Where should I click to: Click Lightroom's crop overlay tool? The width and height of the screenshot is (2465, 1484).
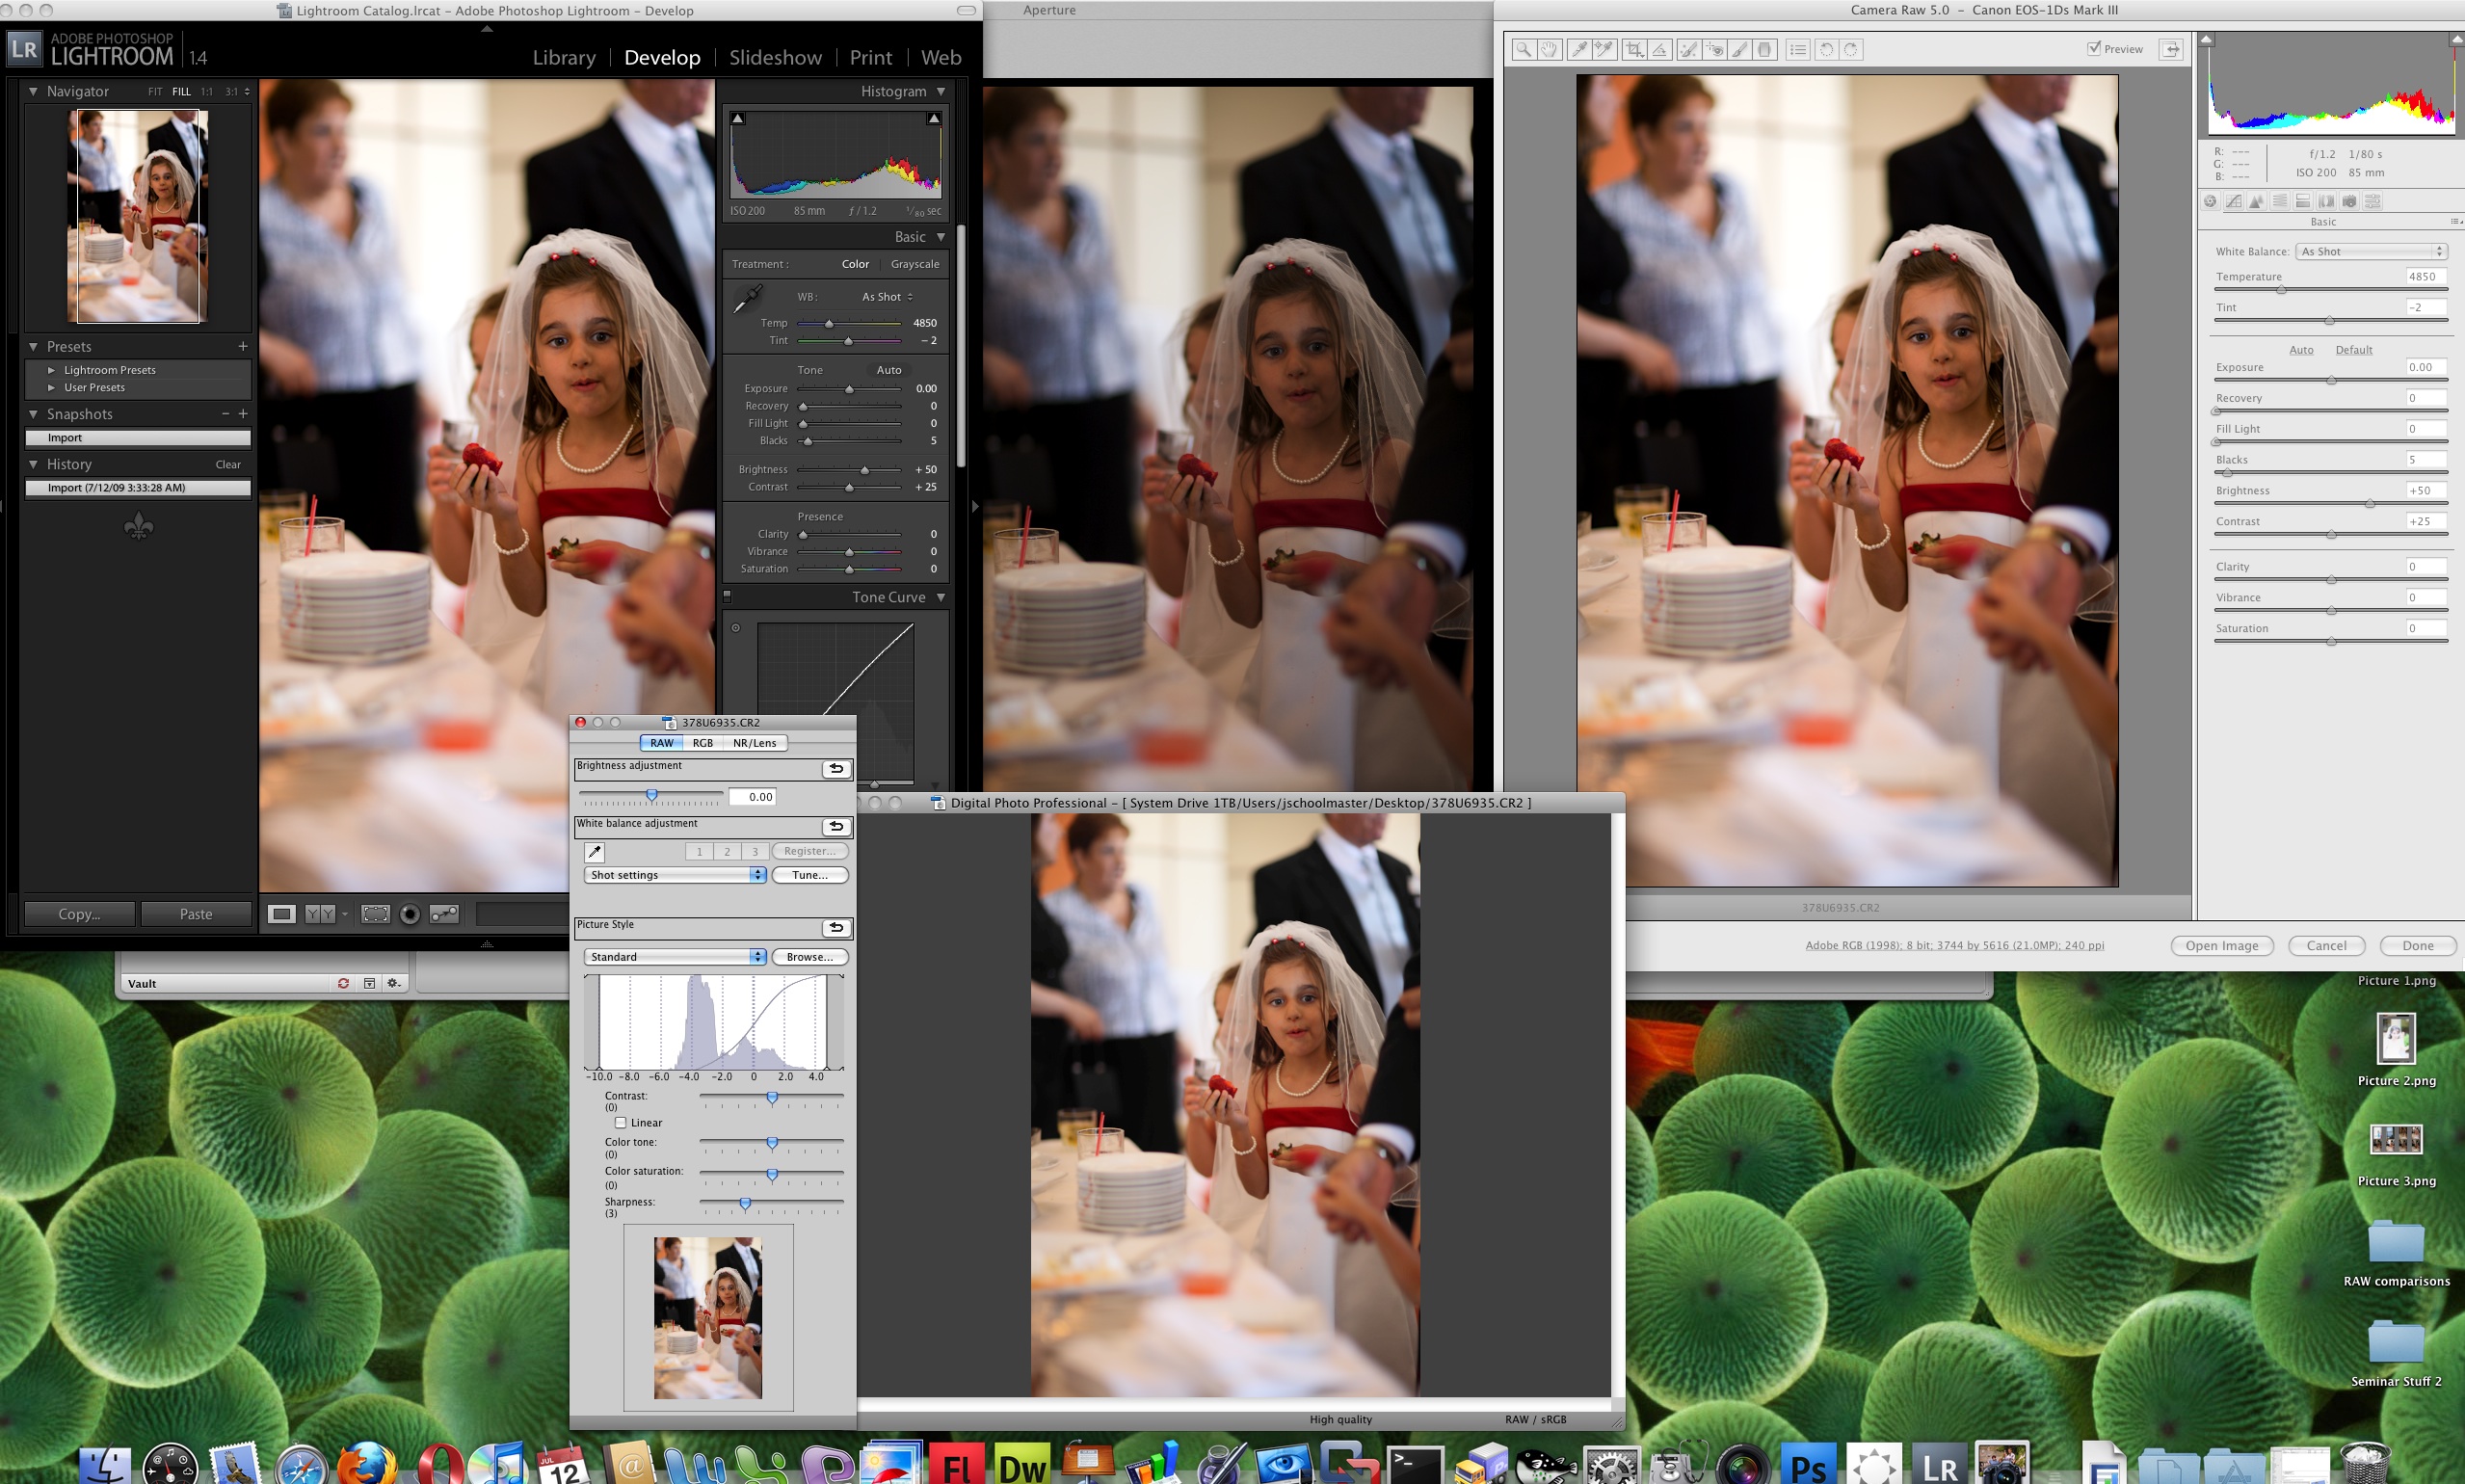(375, 914)
